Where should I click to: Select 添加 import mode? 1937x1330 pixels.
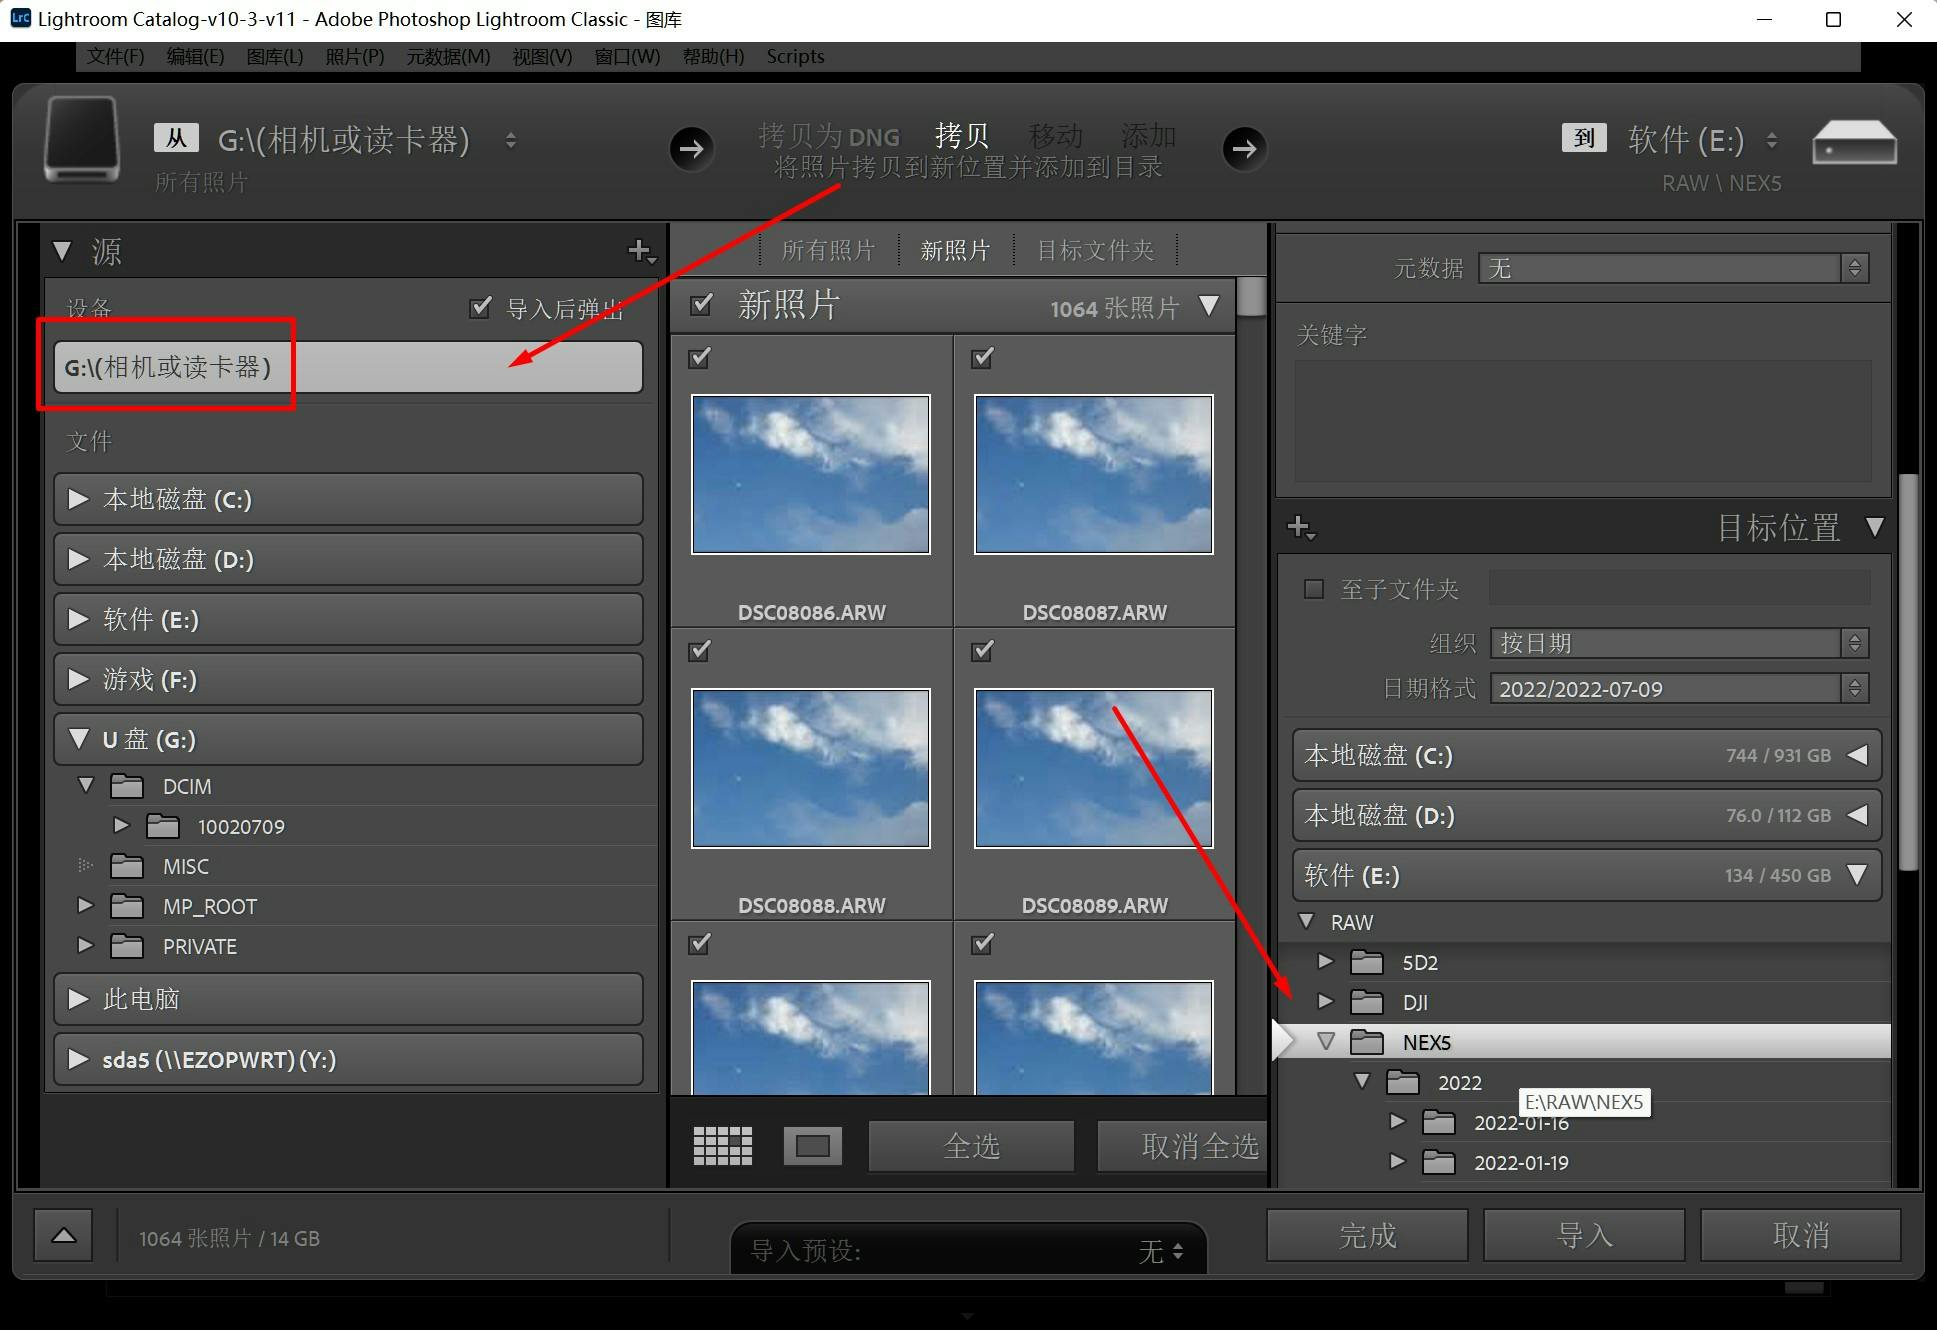click(1148, 136)
